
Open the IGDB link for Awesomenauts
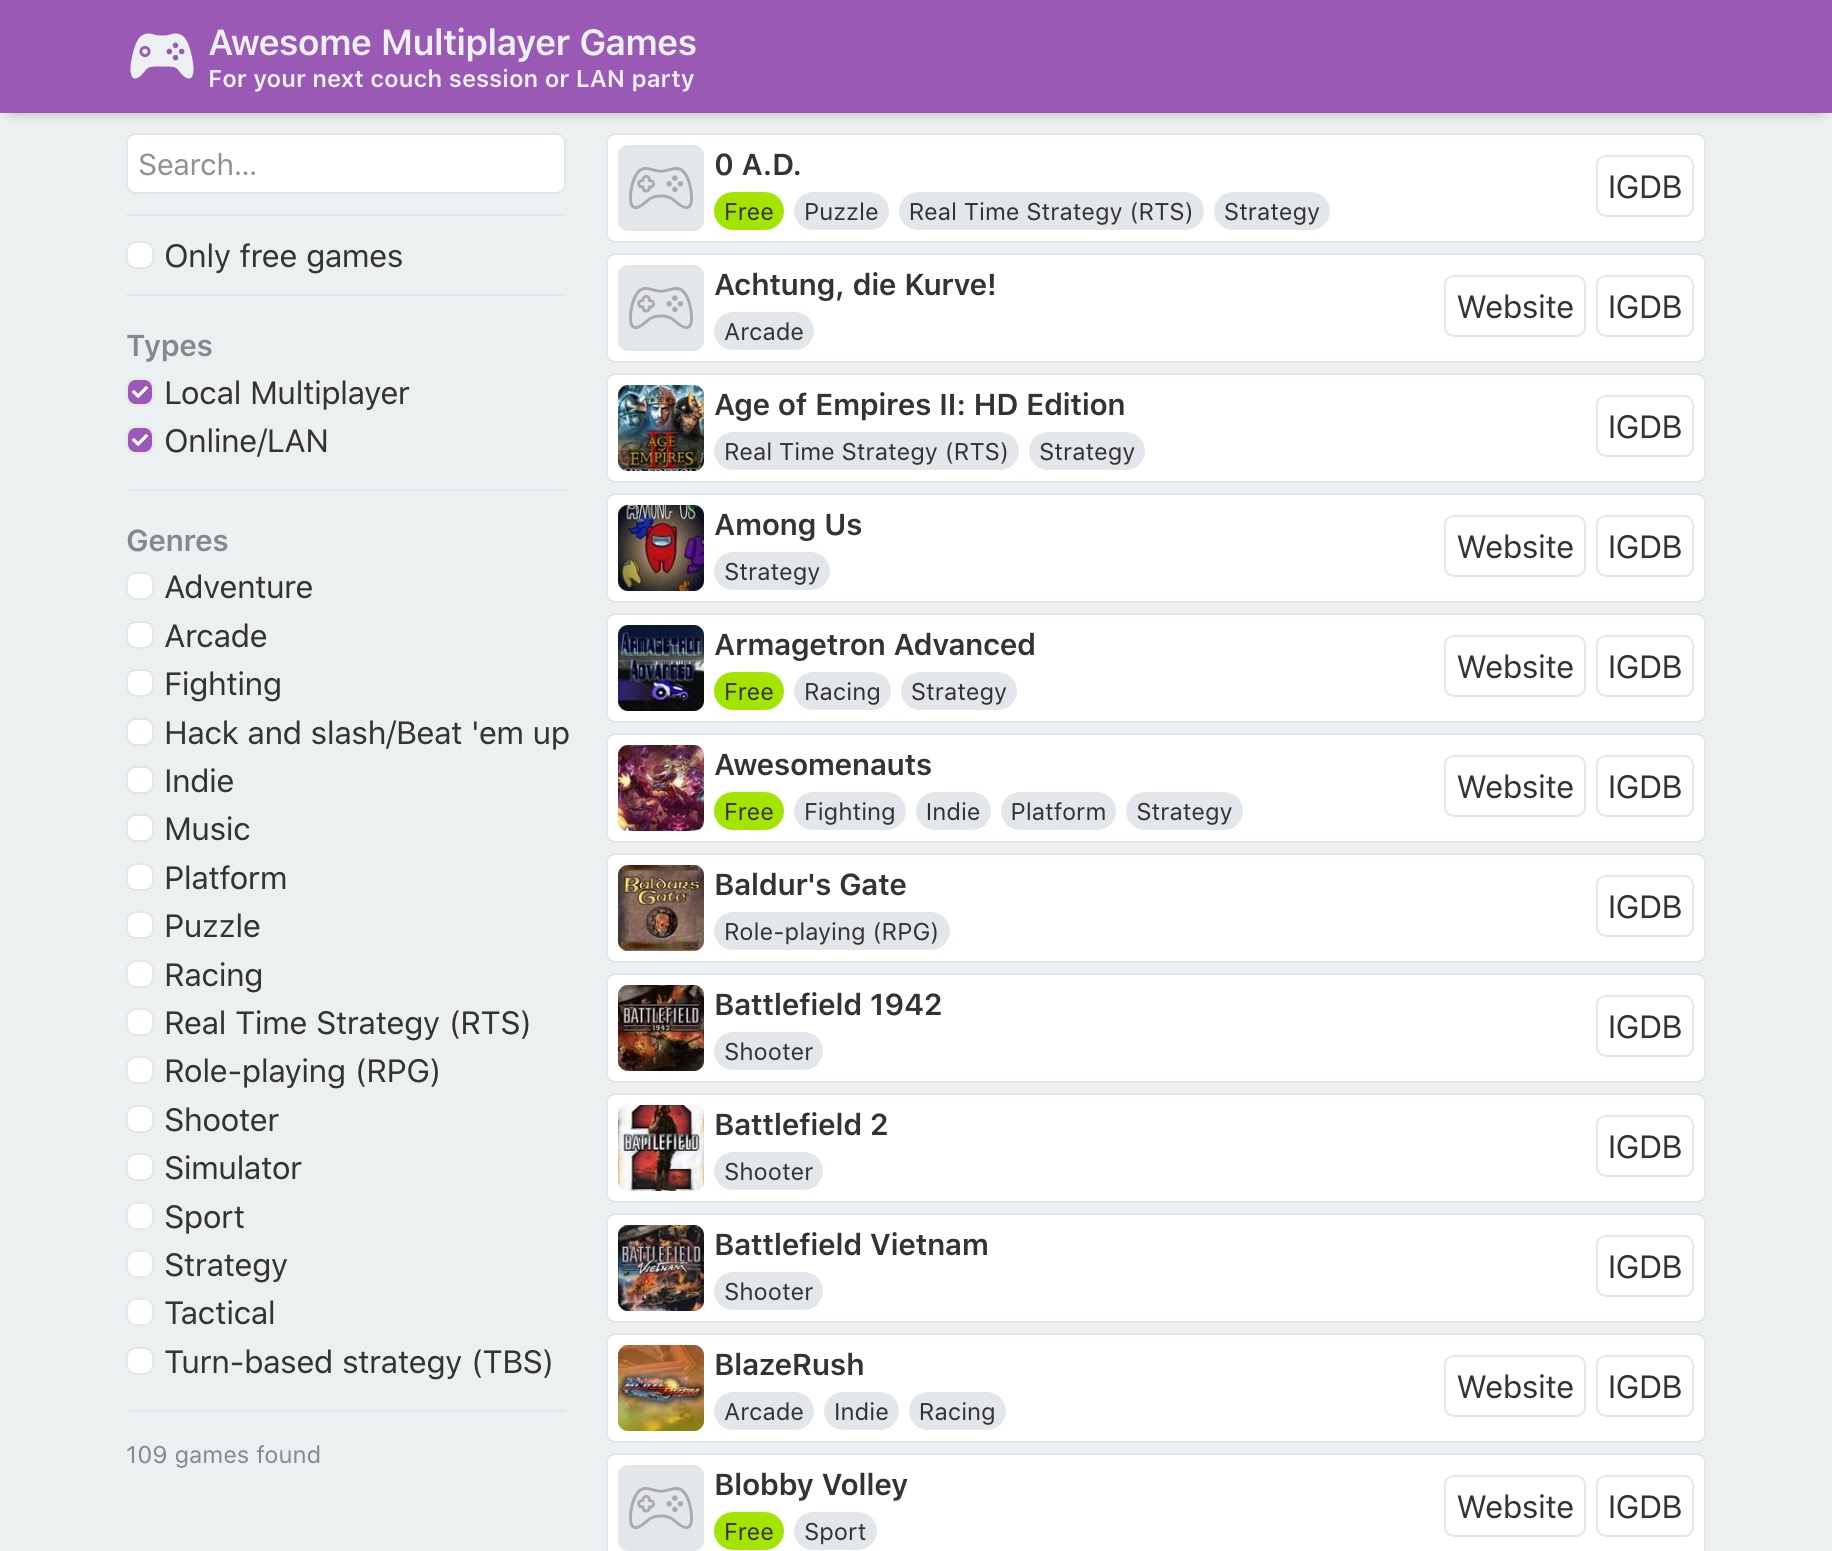(x=1644, y=786)
